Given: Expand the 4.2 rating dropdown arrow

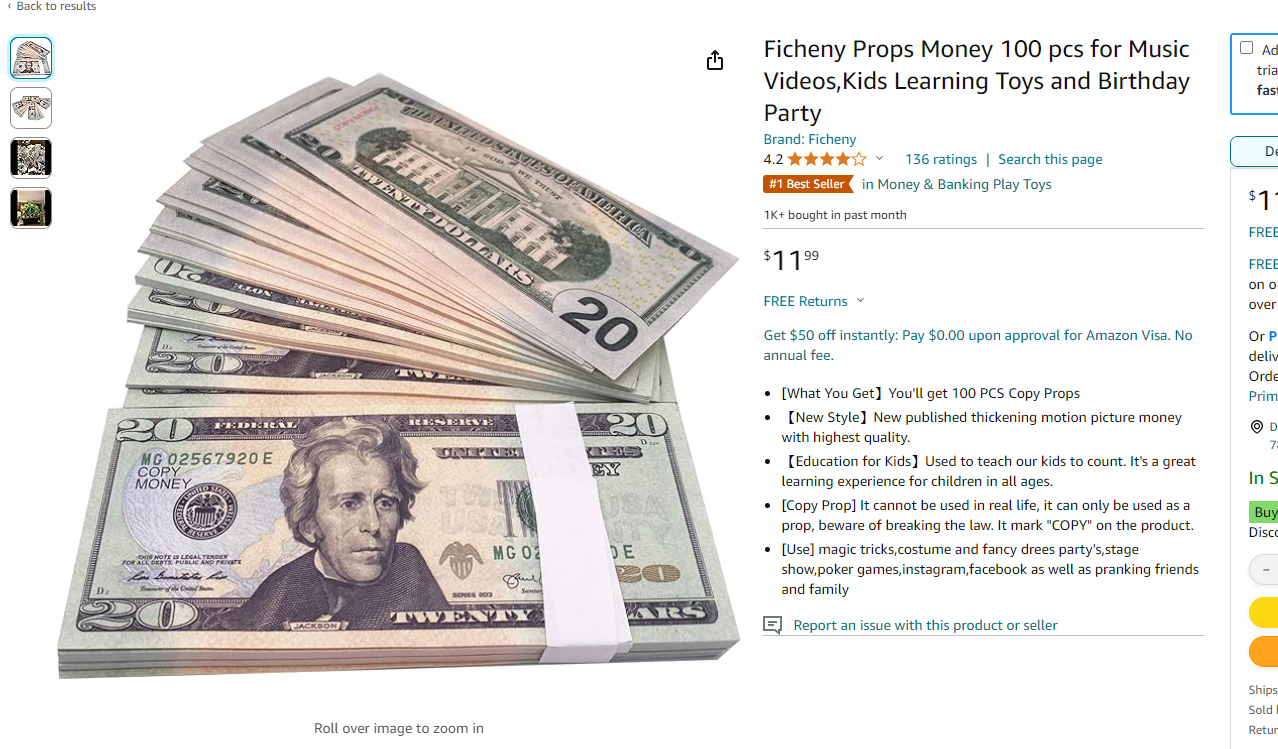Looking at the screenshot, I should point(879,159).
